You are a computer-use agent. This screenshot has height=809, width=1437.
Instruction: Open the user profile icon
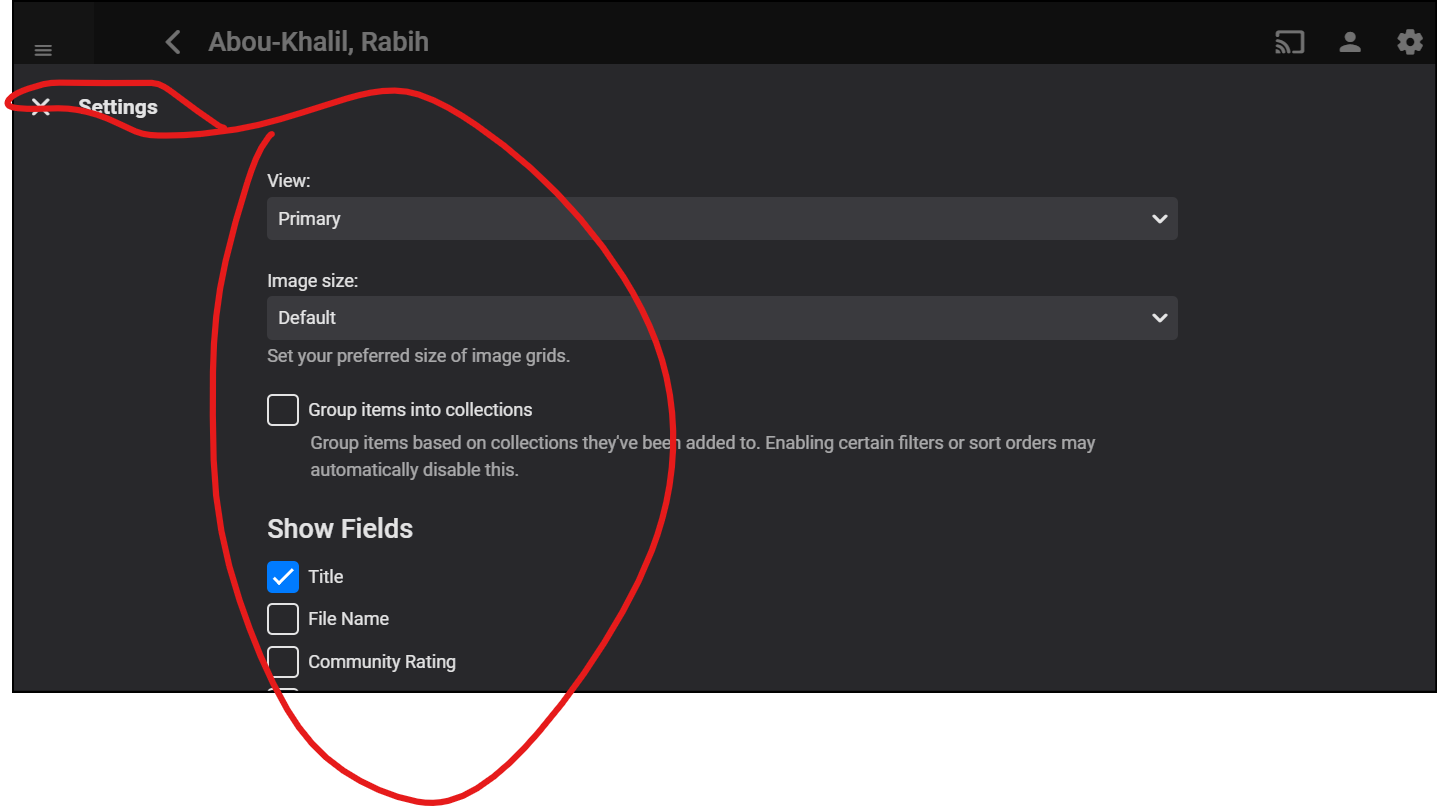point(1350,42)
